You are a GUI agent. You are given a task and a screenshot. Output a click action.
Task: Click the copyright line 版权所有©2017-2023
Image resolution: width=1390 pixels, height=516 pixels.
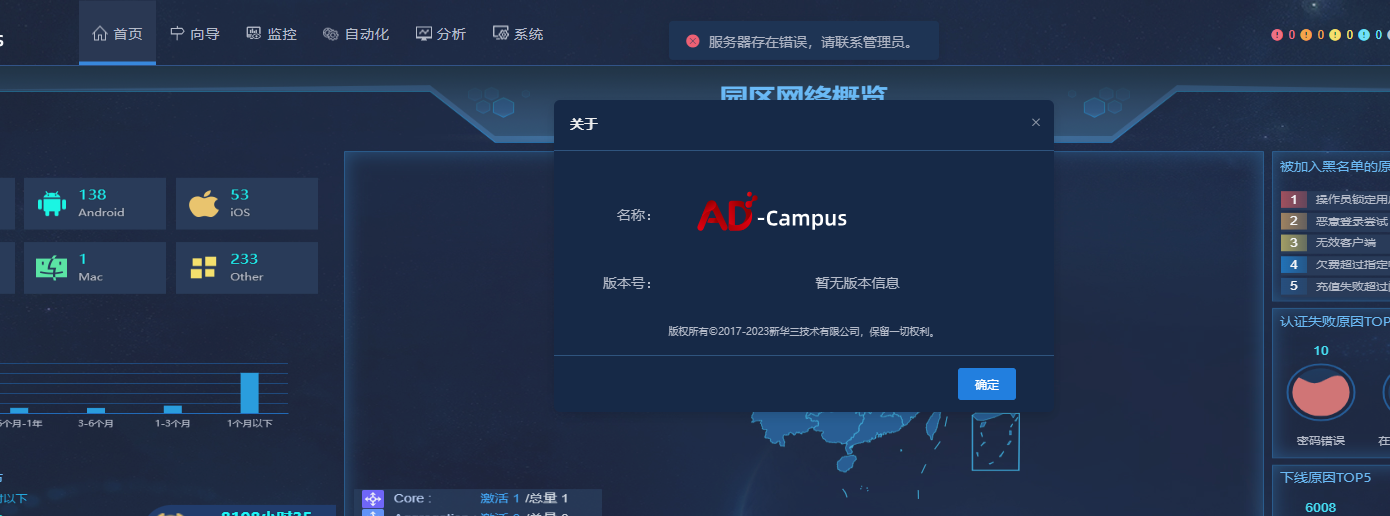click(803, 331)
